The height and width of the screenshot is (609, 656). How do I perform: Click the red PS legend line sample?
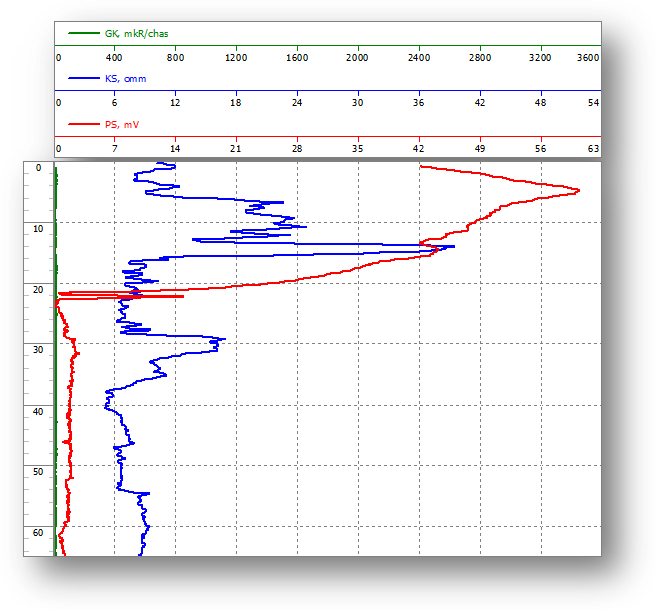[84, 124]
